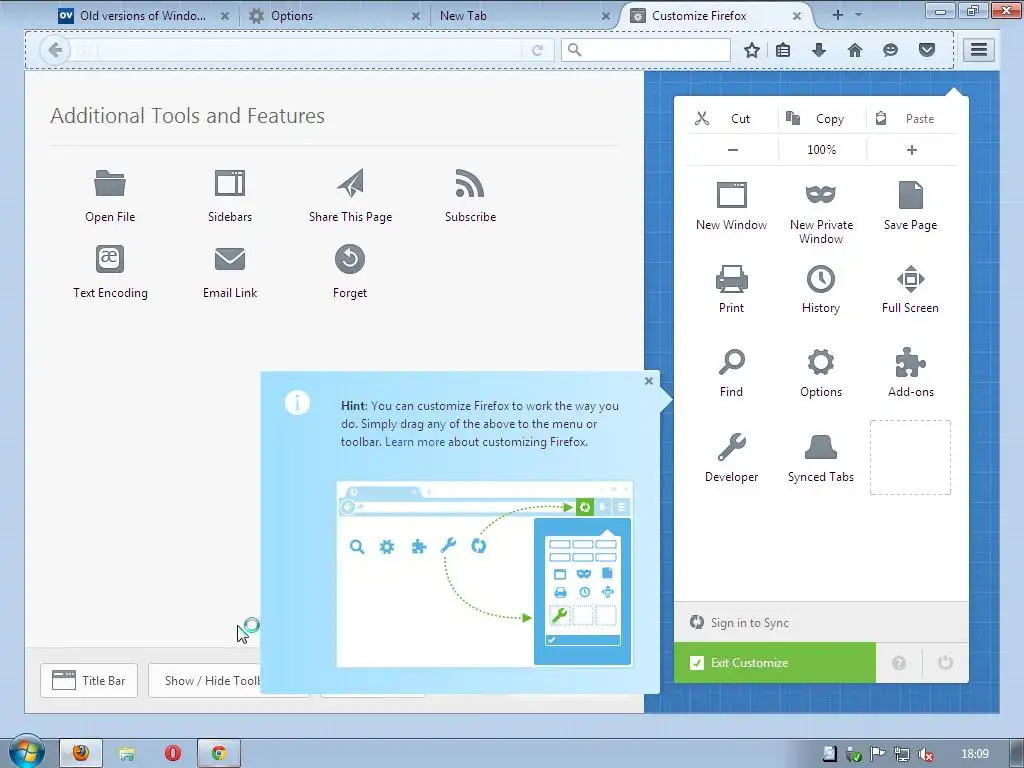Click the Developer wrench icon
This screenshot has height=768, width=1024.
[x=731, y=447]
